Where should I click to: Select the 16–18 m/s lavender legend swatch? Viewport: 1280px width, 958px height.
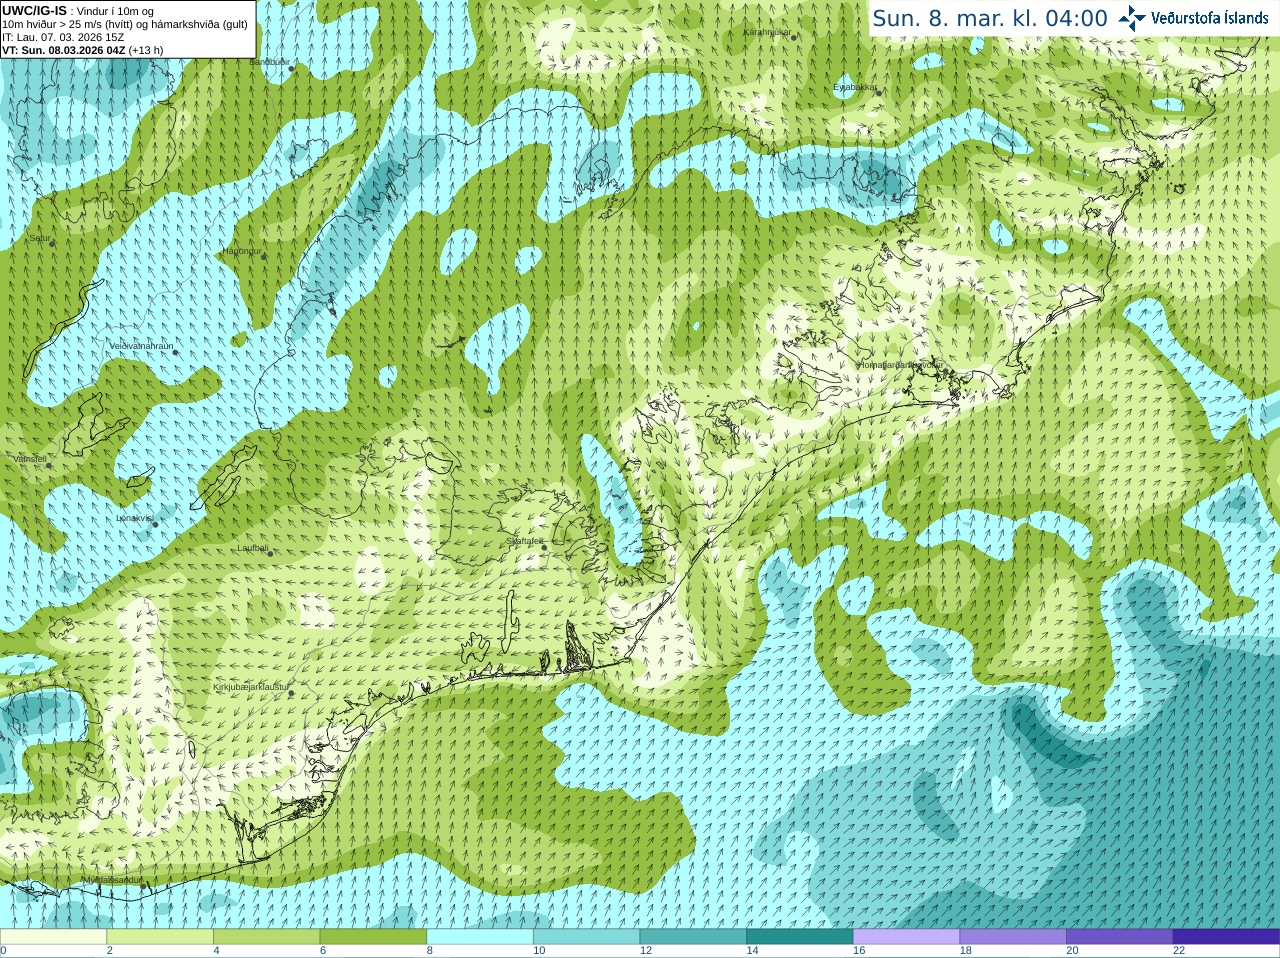point(906,937)
